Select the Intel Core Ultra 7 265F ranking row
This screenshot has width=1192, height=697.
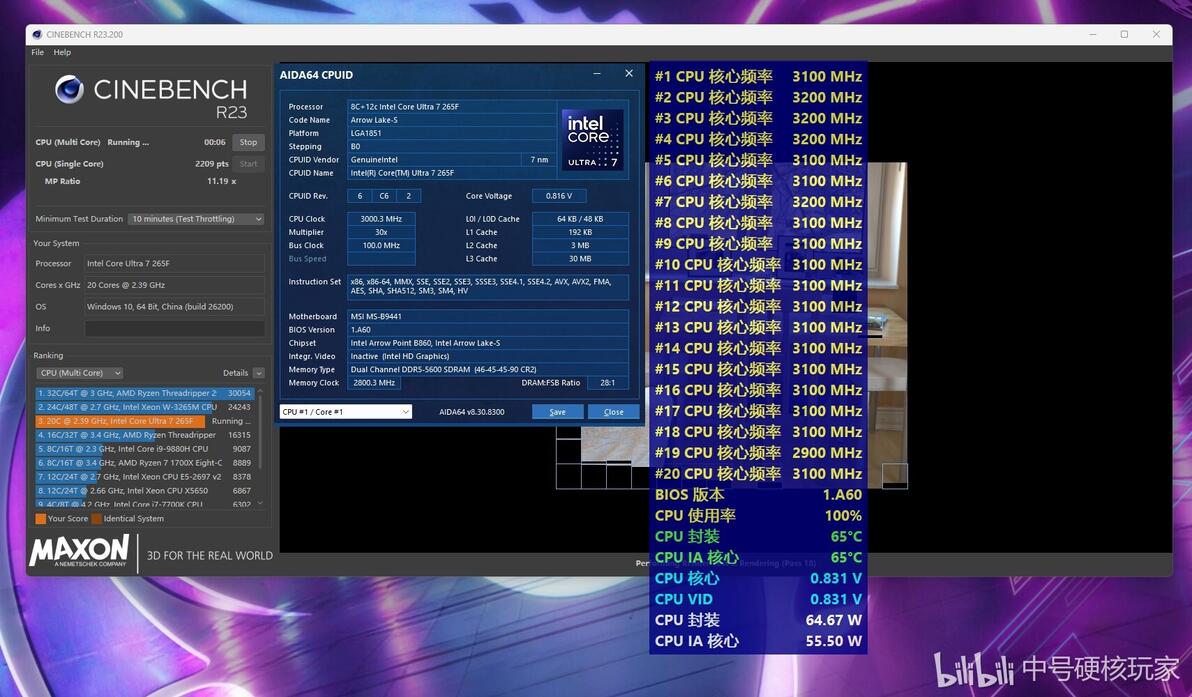(144, 421)
